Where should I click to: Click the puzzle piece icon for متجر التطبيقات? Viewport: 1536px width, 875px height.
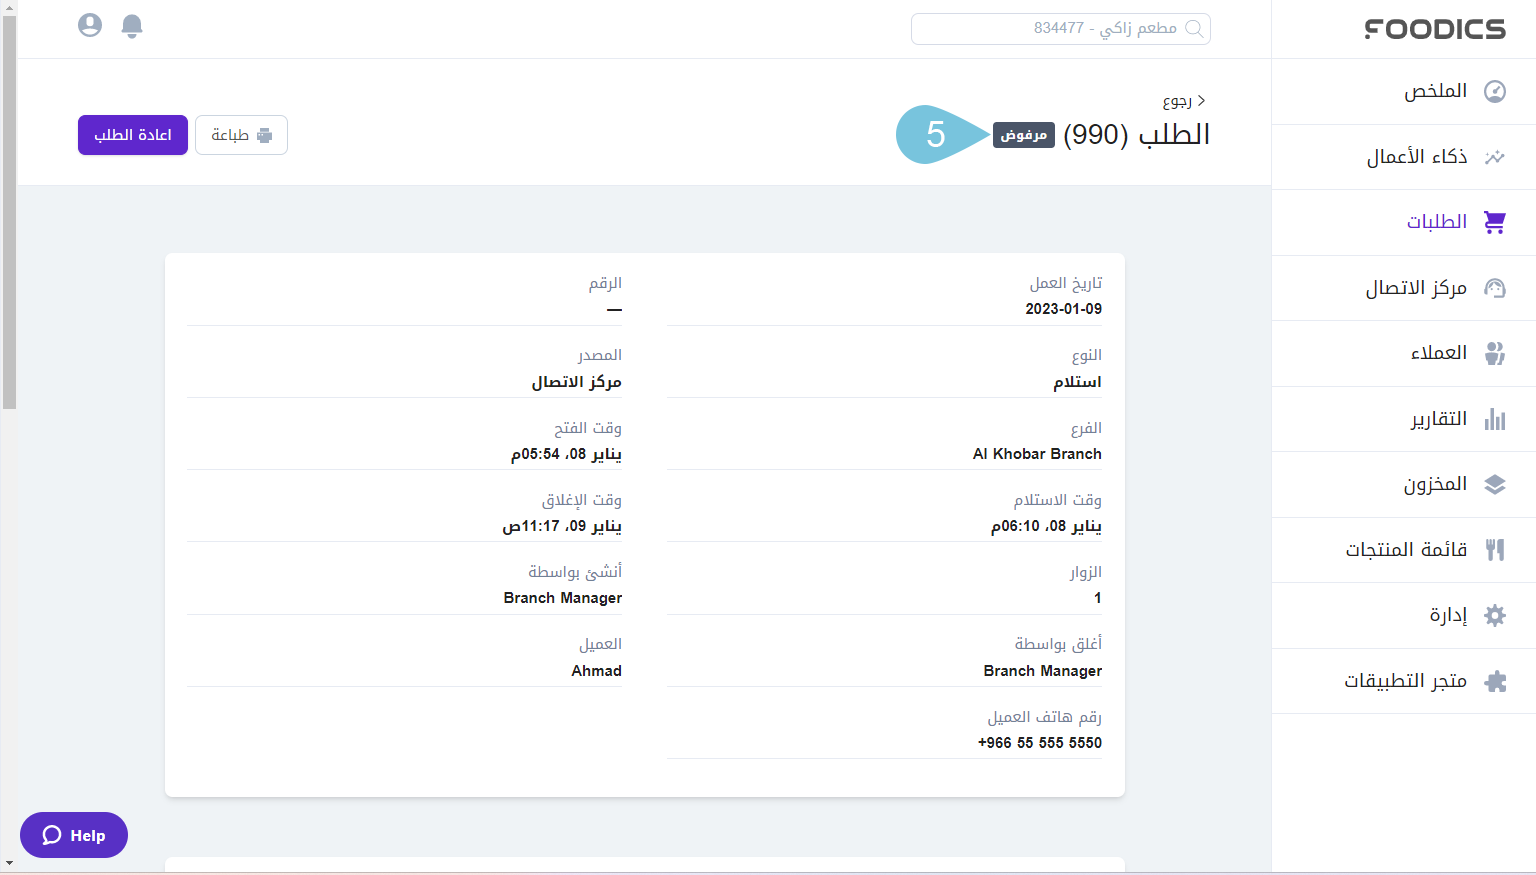(1495, 681)
